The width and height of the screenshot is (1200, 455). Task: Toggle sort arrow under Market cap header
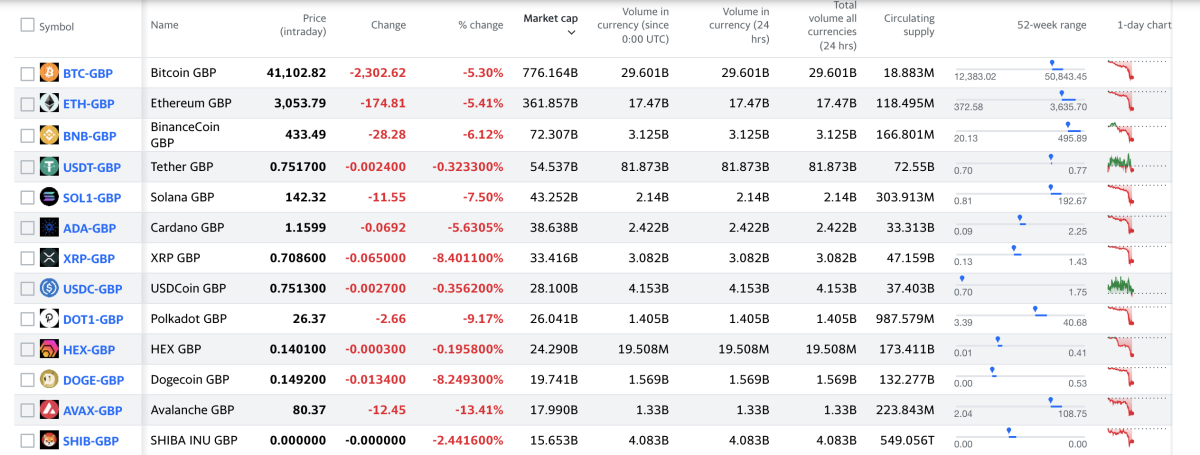click(x=571, y=33)
